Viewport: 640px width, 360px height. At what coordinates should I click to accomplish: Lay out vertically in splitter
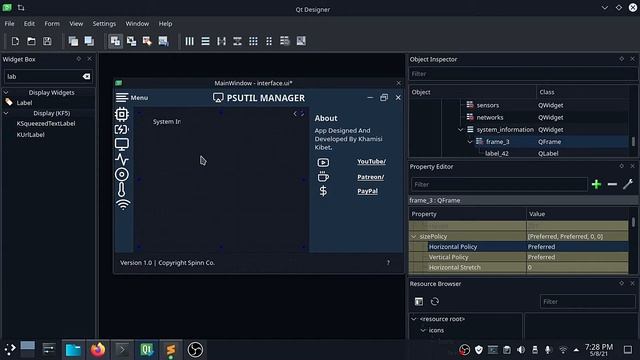coord(237,41)
